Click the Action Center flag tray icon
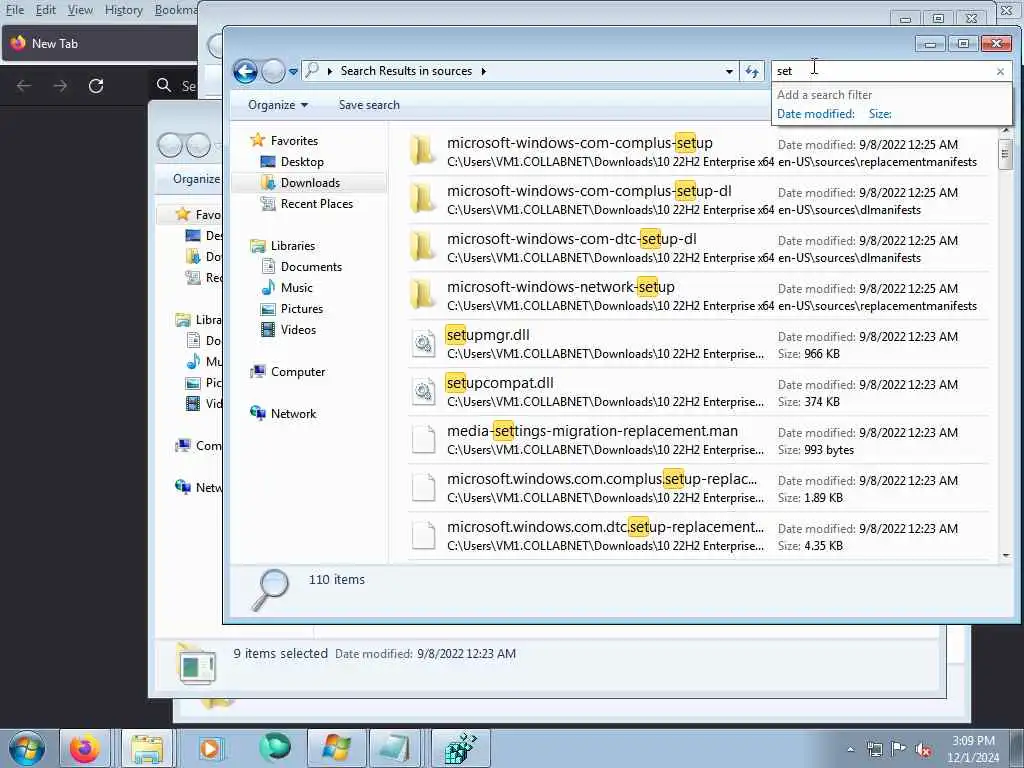This screenshot has width=1024, height=768. click(x=899, y=749)
